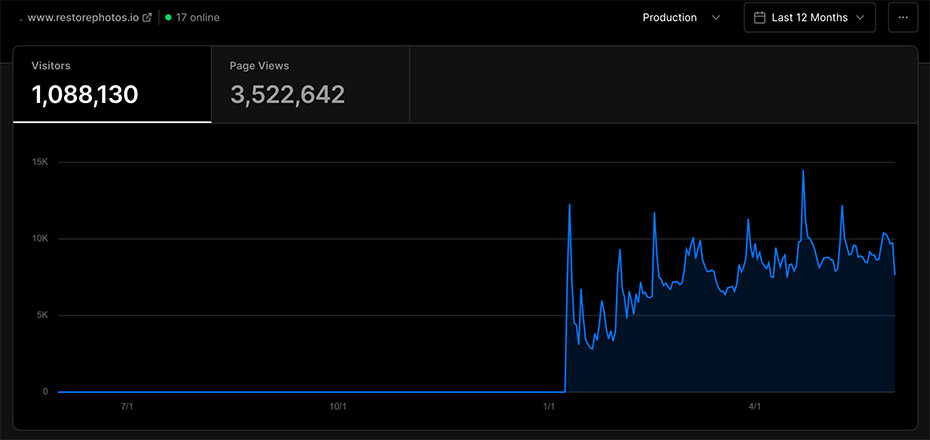Click the calendar icon in the date range button
This screenshot has width=930, height=440.
point(759,18)
